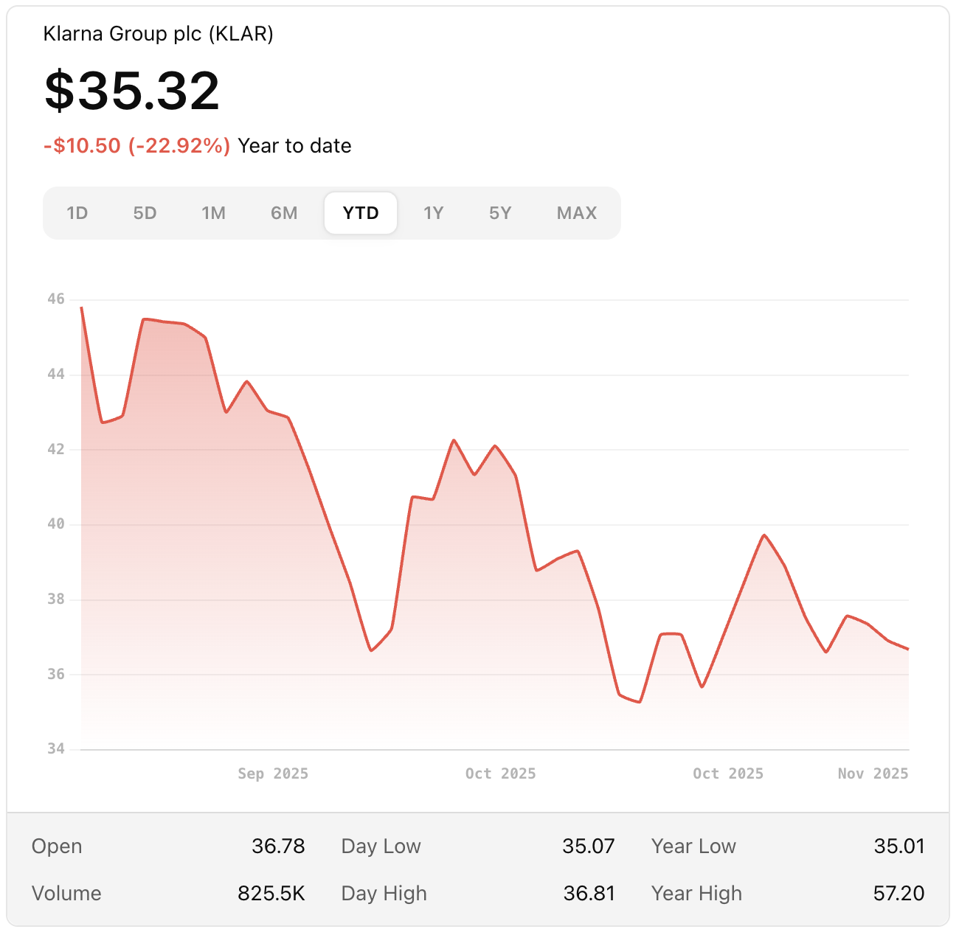Switch to the 1Y chart range
Screen dimensions: 959x932
point(433,212)
